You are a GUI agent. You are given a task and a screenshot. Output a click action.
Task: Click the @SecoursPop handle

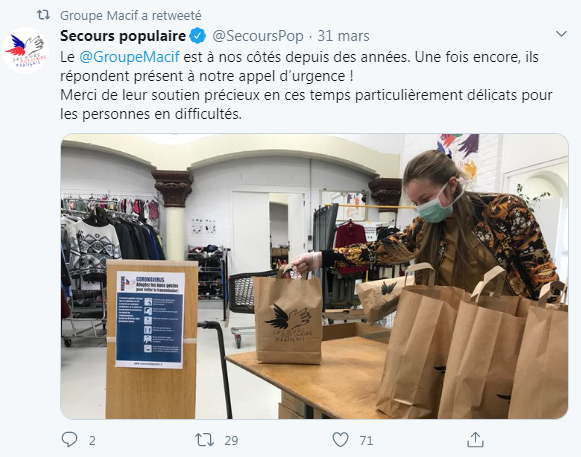pyautogui.click(x=258, y=36)
